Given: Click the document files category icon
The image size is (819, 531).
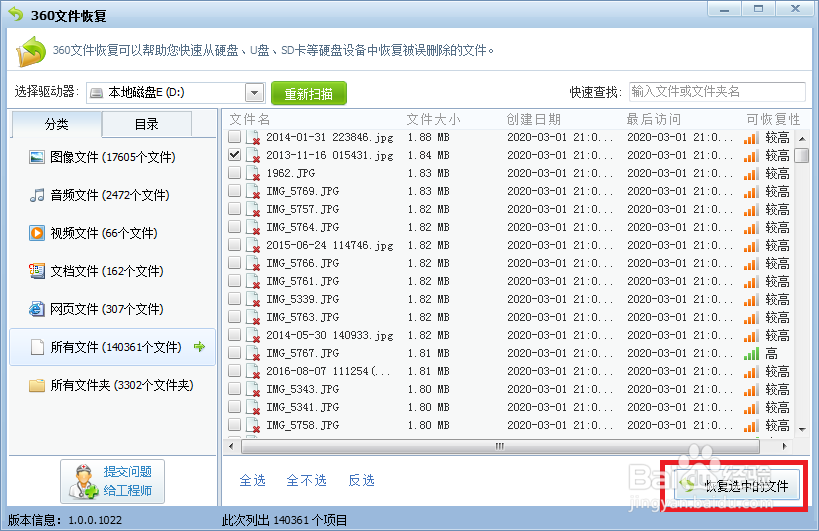Looking at the screenshot, I should (x=37, y=271).
